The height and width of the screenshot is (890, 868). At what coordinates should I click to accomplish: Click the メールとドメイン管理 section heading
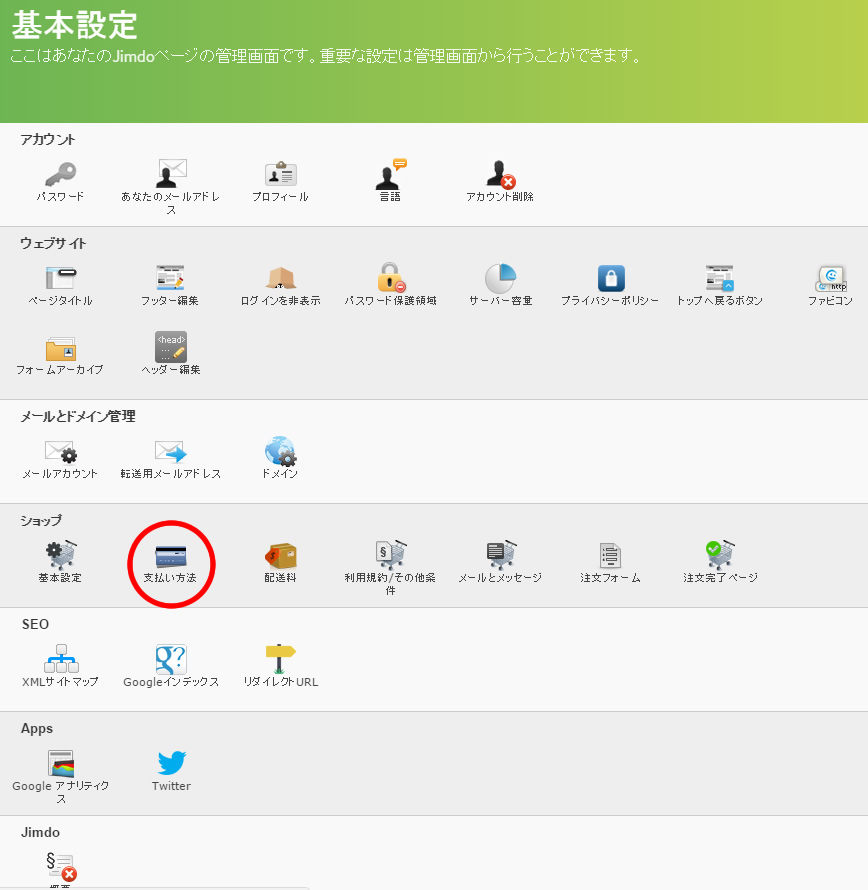78,416
